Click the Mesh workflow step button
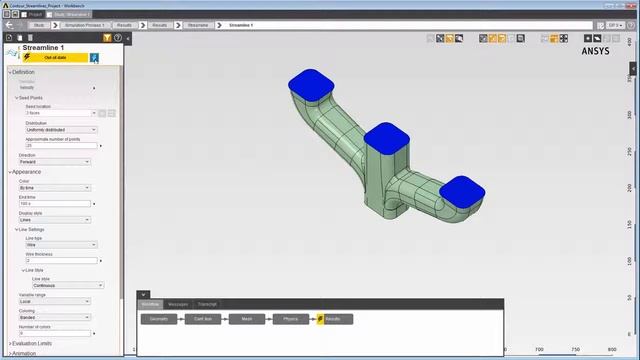Image resolution: width=640 pixels, height=360 pixels. coord(247,319)
